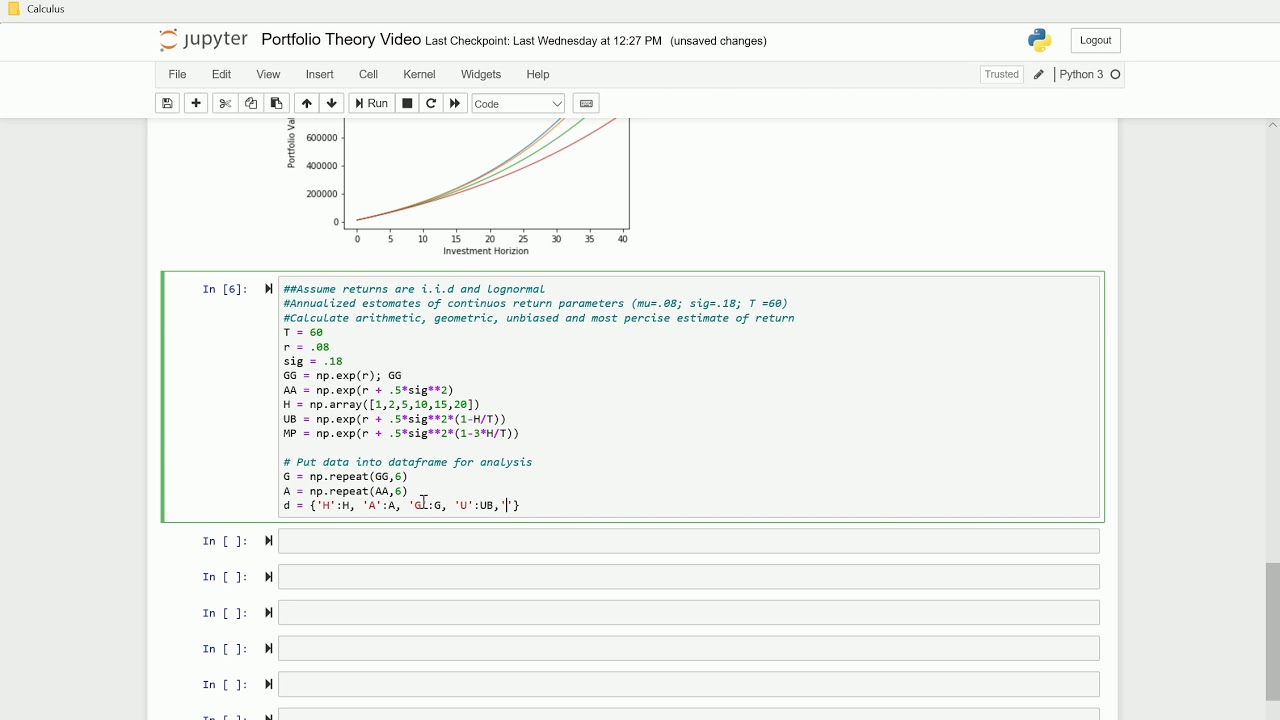Screen dimensions: 1280x720
Task: Restart the kernel icon
Action: [x=431, y=103]
